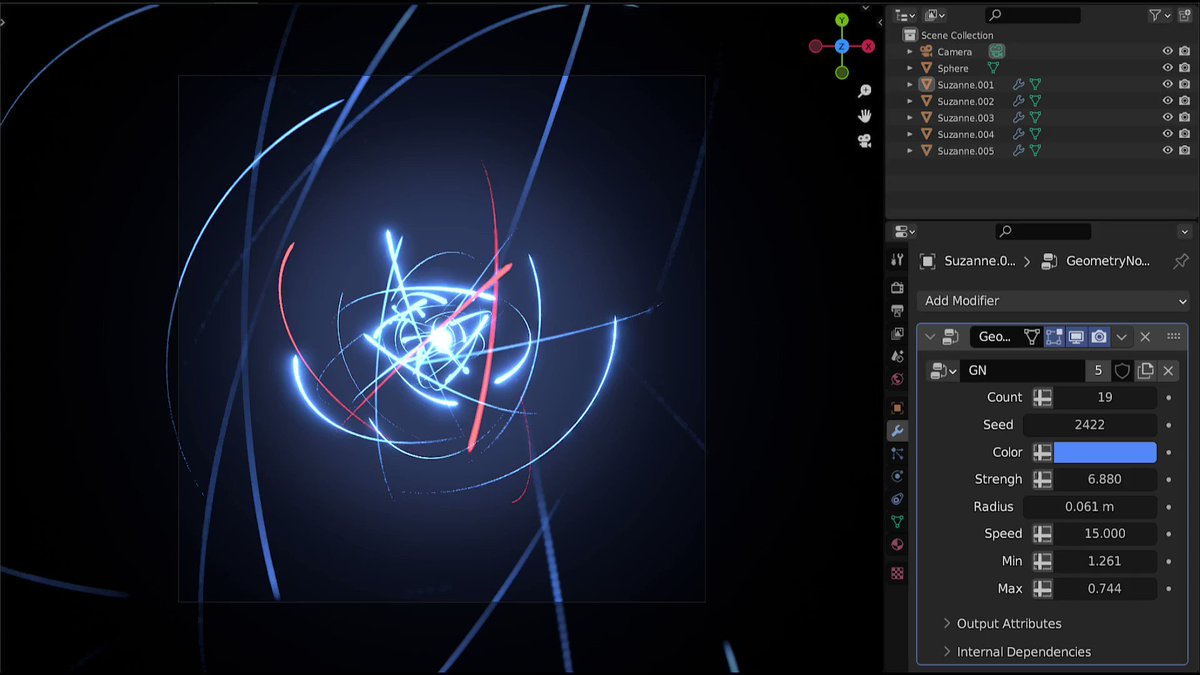Toggle modifier viewport display monitor icon
The height and width of the screenshot is (675, 1200).
click(1076, 337)
